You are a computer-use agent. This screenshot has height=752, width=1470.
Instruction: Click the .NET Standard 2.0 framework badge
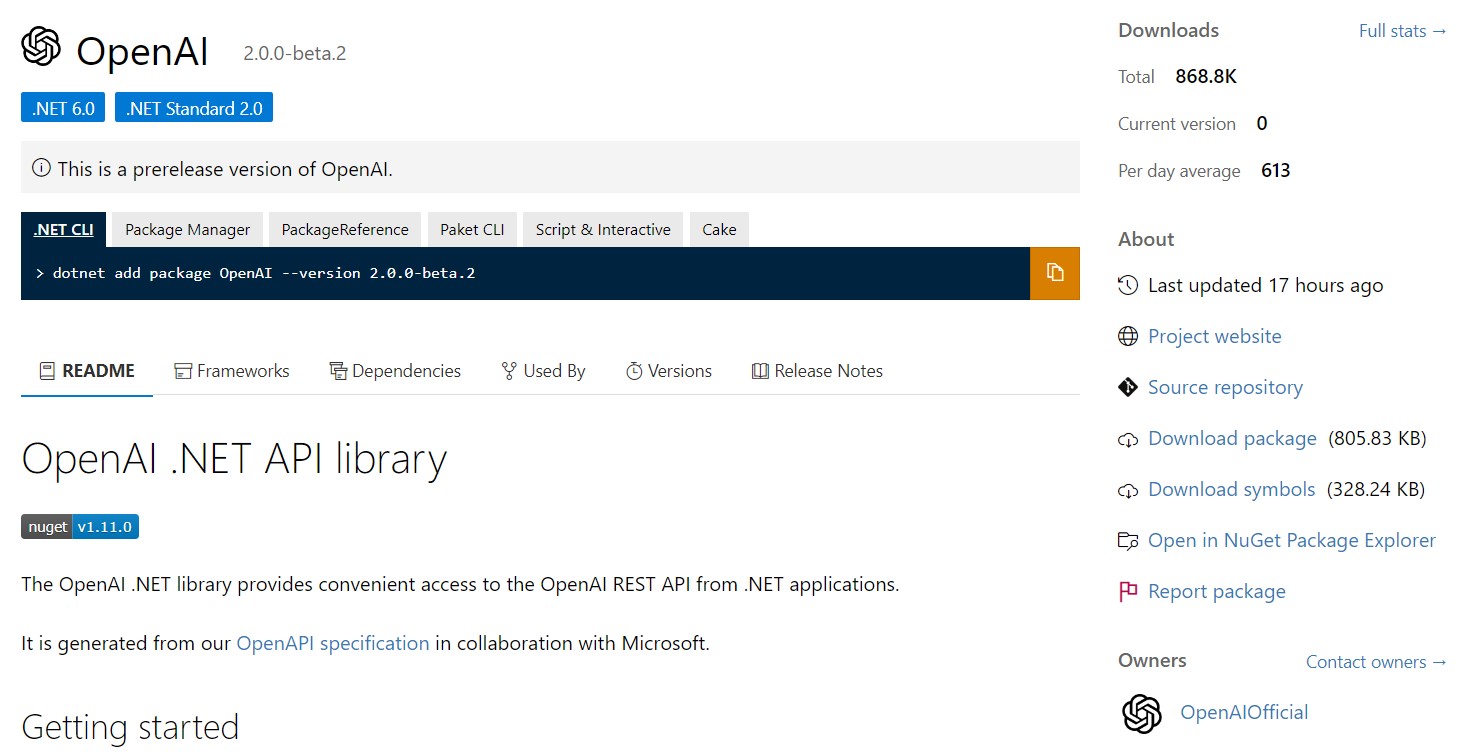[x=194, y=108]
